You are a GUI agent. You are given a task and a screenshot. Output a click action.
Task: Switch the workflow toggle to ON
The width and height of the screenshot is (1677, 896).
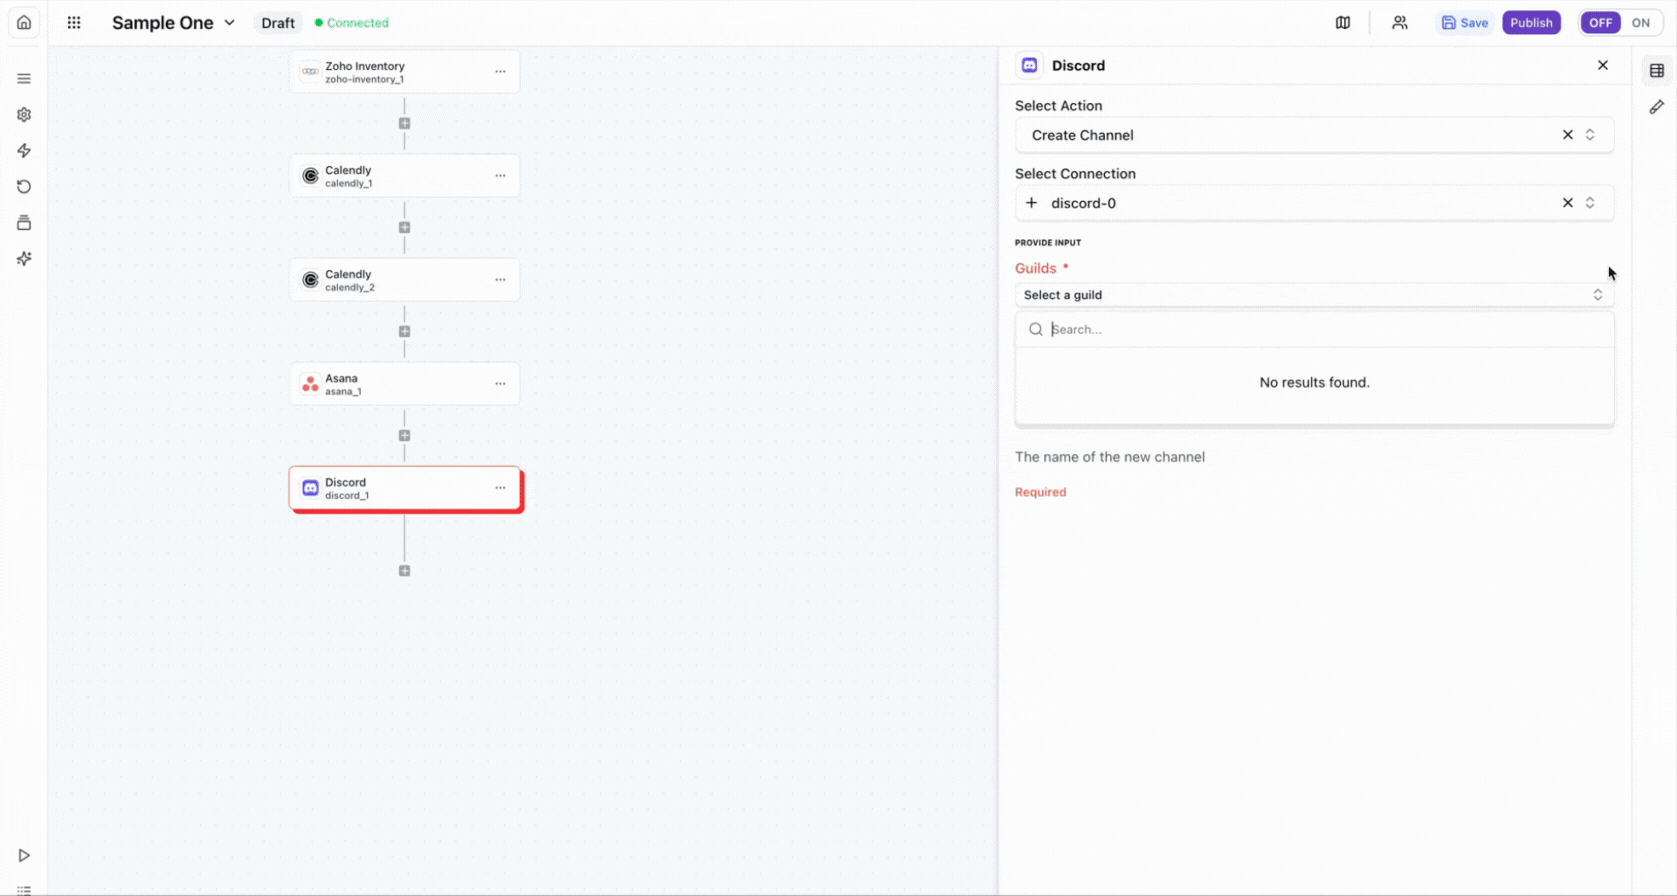(1641, 22)
